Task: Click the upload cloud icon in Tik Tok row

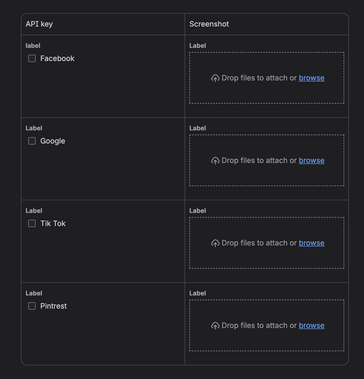Action: coord(215,243)
